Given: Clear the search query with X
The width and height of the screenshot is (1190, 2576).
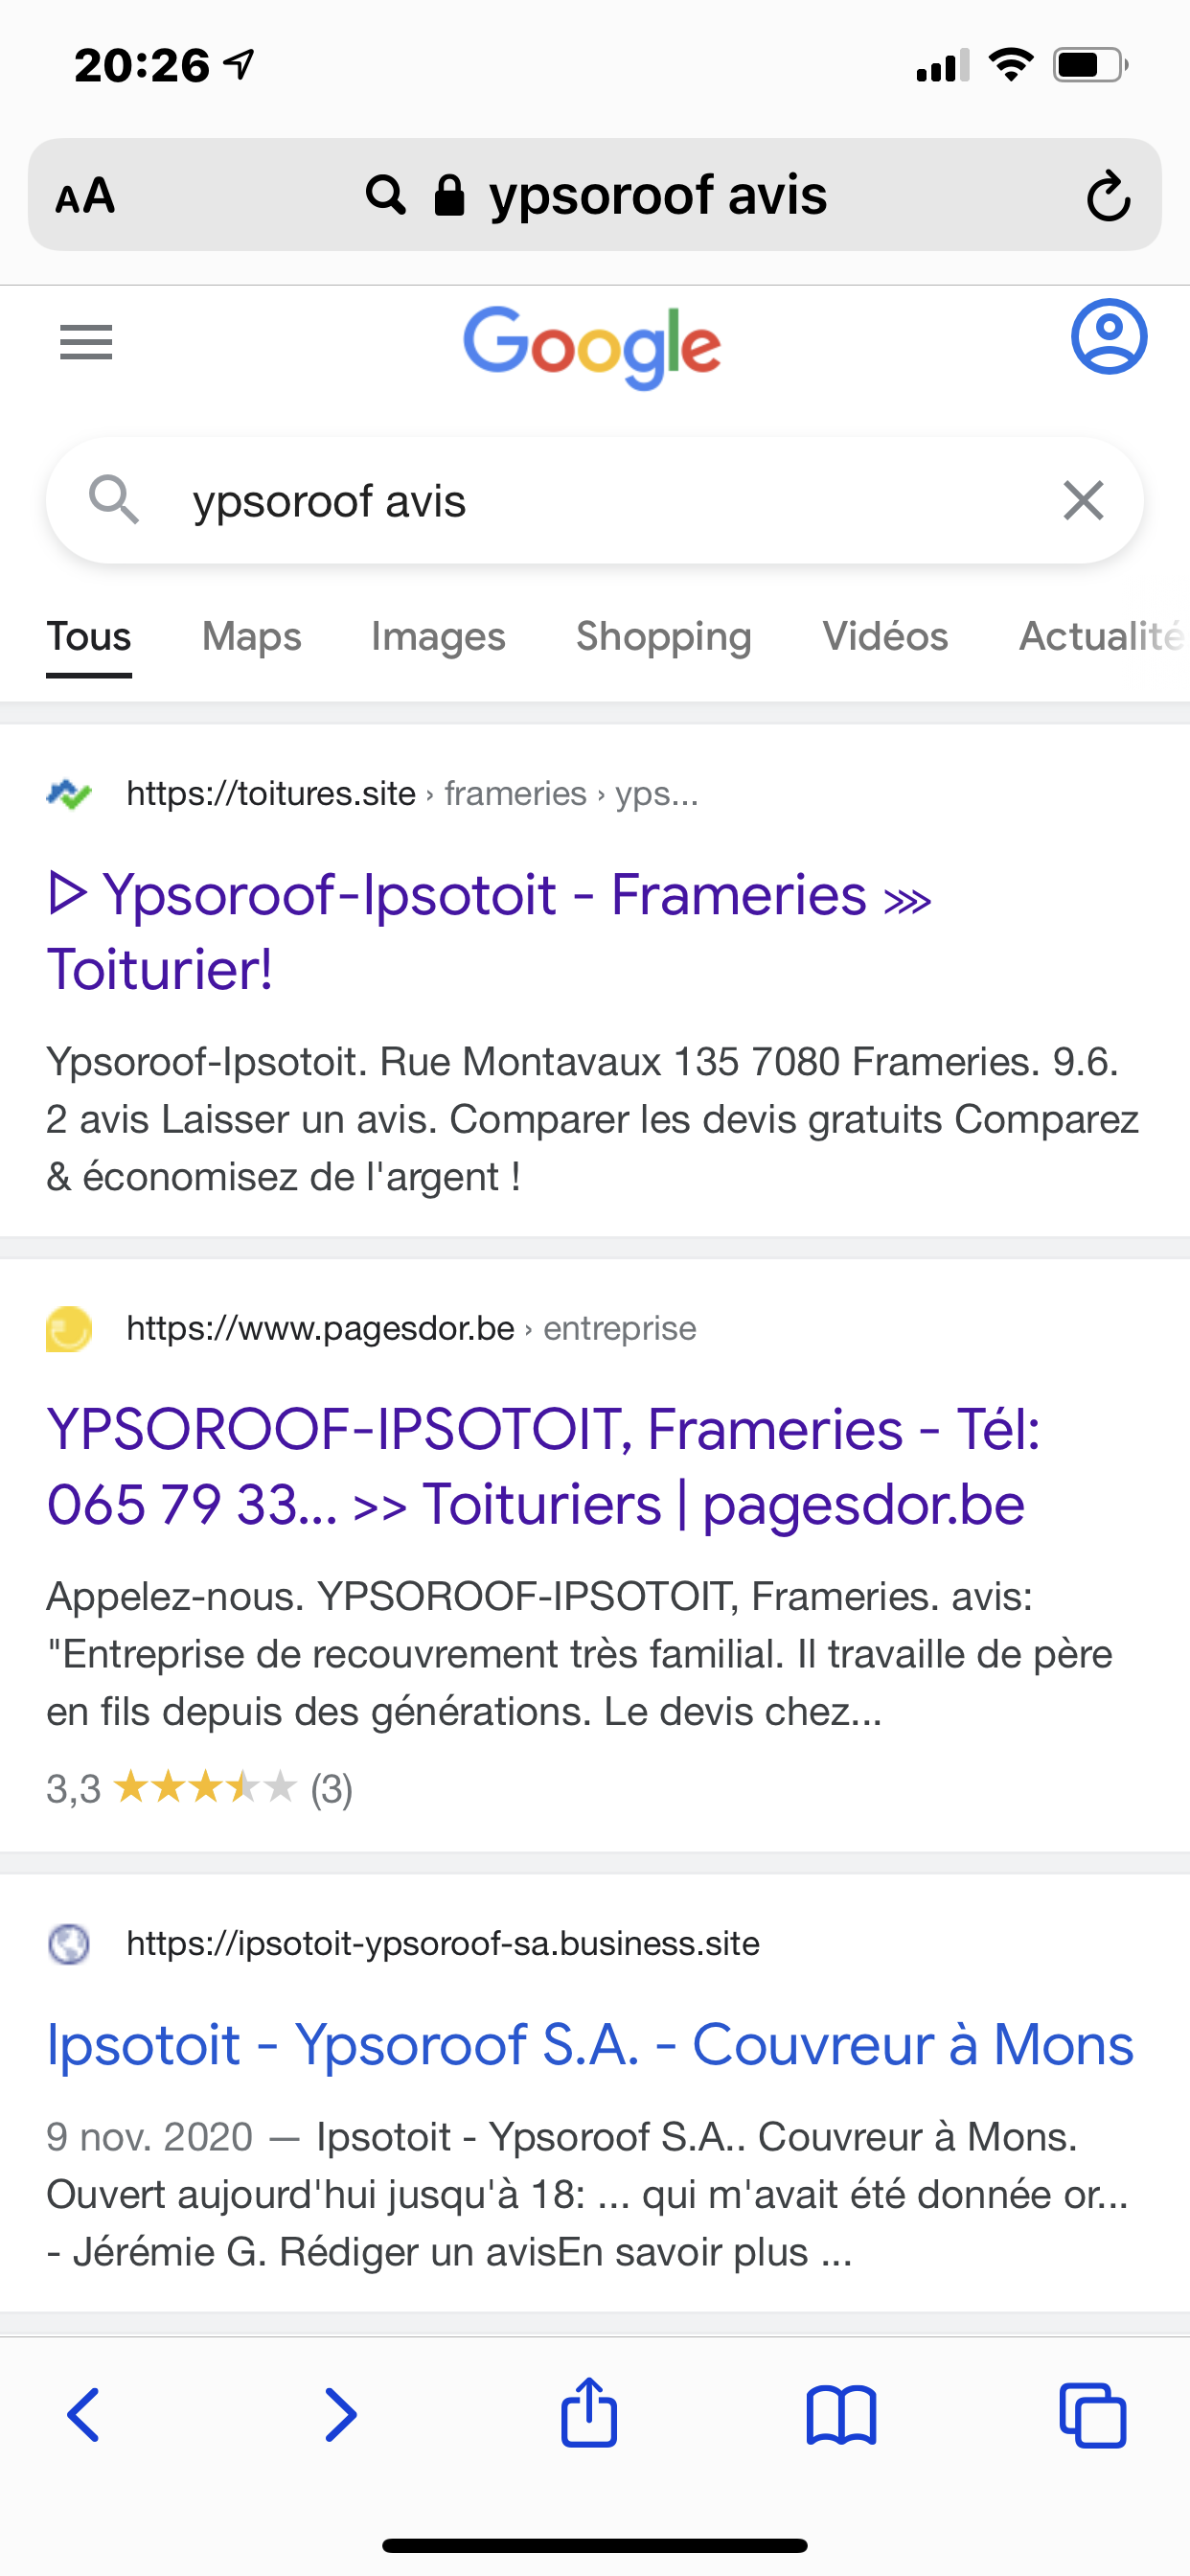Looking at the screenshot, I should pyautogui.click(x=1083, y=500).
